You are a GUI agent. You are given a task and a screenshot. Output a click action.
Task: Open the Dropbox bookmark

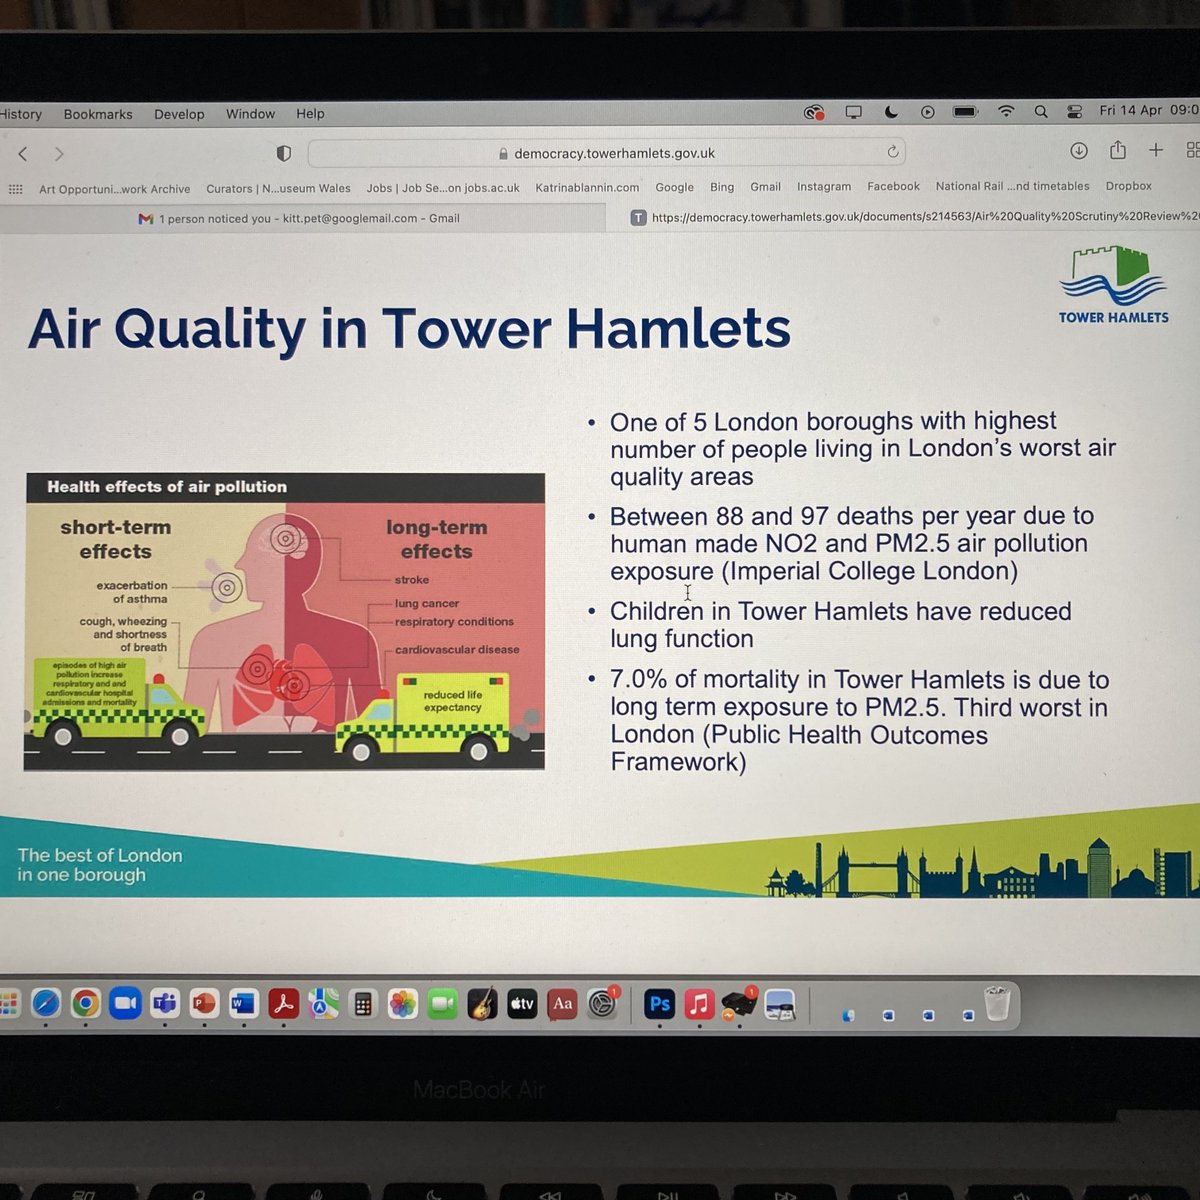[1128, 186]
